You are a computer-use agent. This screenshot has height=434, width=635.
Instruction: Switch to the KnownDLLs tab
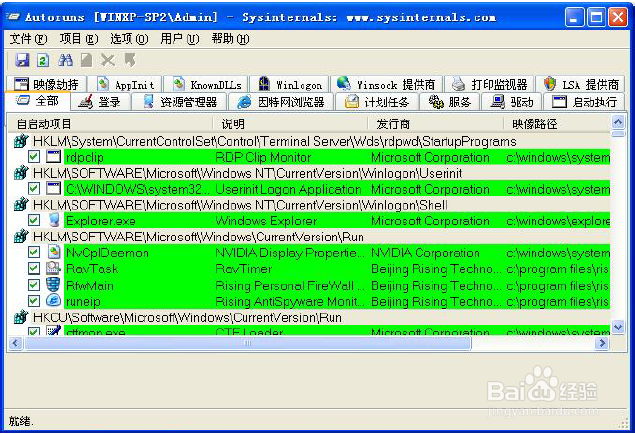207,84
